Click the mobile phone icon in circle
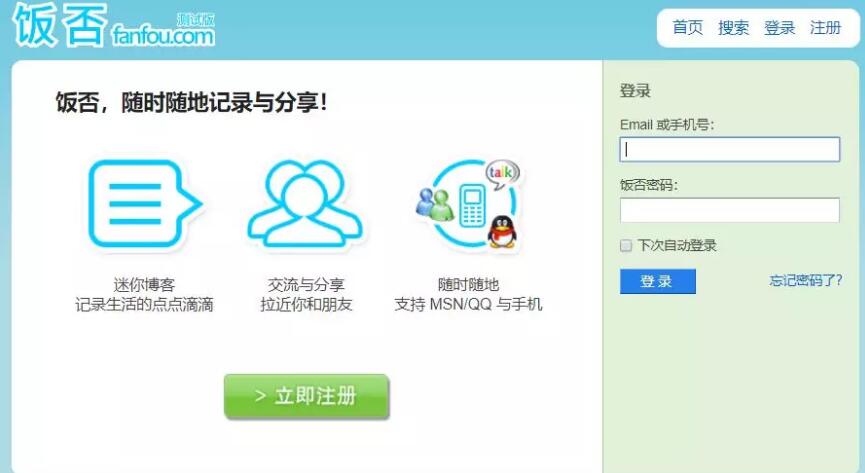 472,206
